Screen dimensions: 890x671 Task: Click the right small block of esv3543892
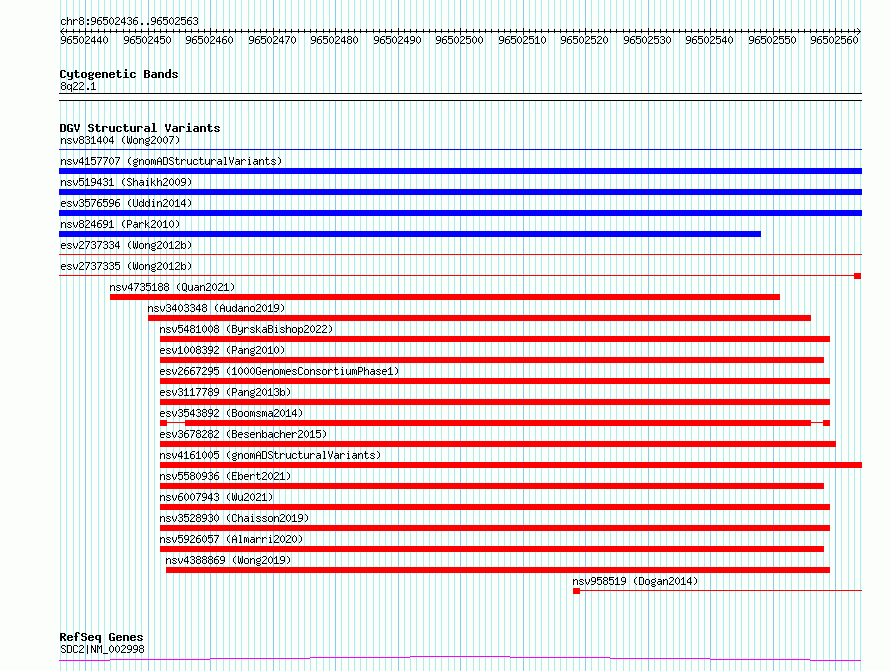point(826,423)
